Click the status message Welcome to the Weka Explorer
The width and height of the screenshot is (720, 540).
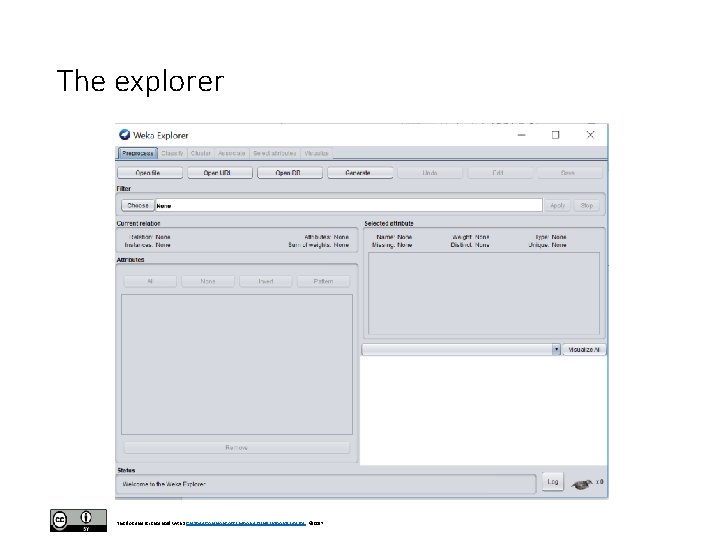click(164, 484)
